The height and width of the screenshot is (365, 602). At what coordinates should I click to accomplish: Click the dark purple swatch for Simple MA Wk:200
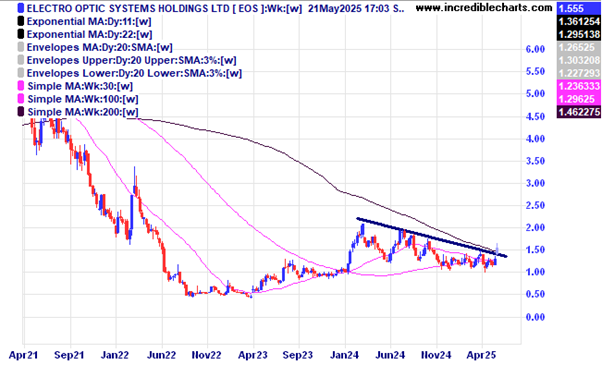point(21,112)
